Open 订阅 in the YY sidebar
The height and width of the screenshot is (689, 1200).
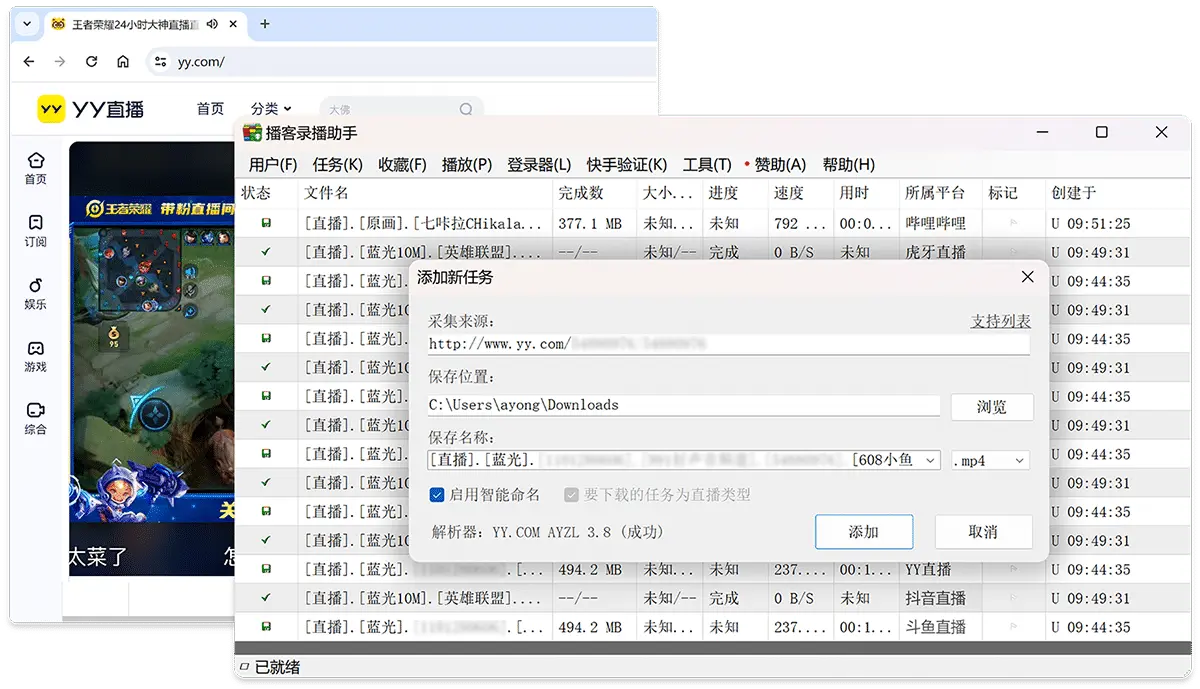(x=36, y=231)
